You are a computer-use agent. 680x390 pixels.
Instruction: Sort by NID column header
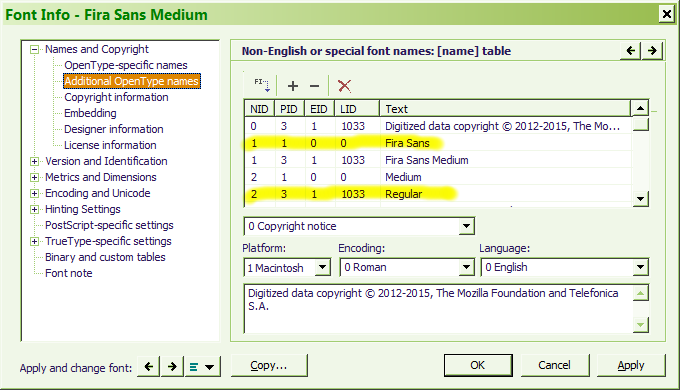[259, 109]
